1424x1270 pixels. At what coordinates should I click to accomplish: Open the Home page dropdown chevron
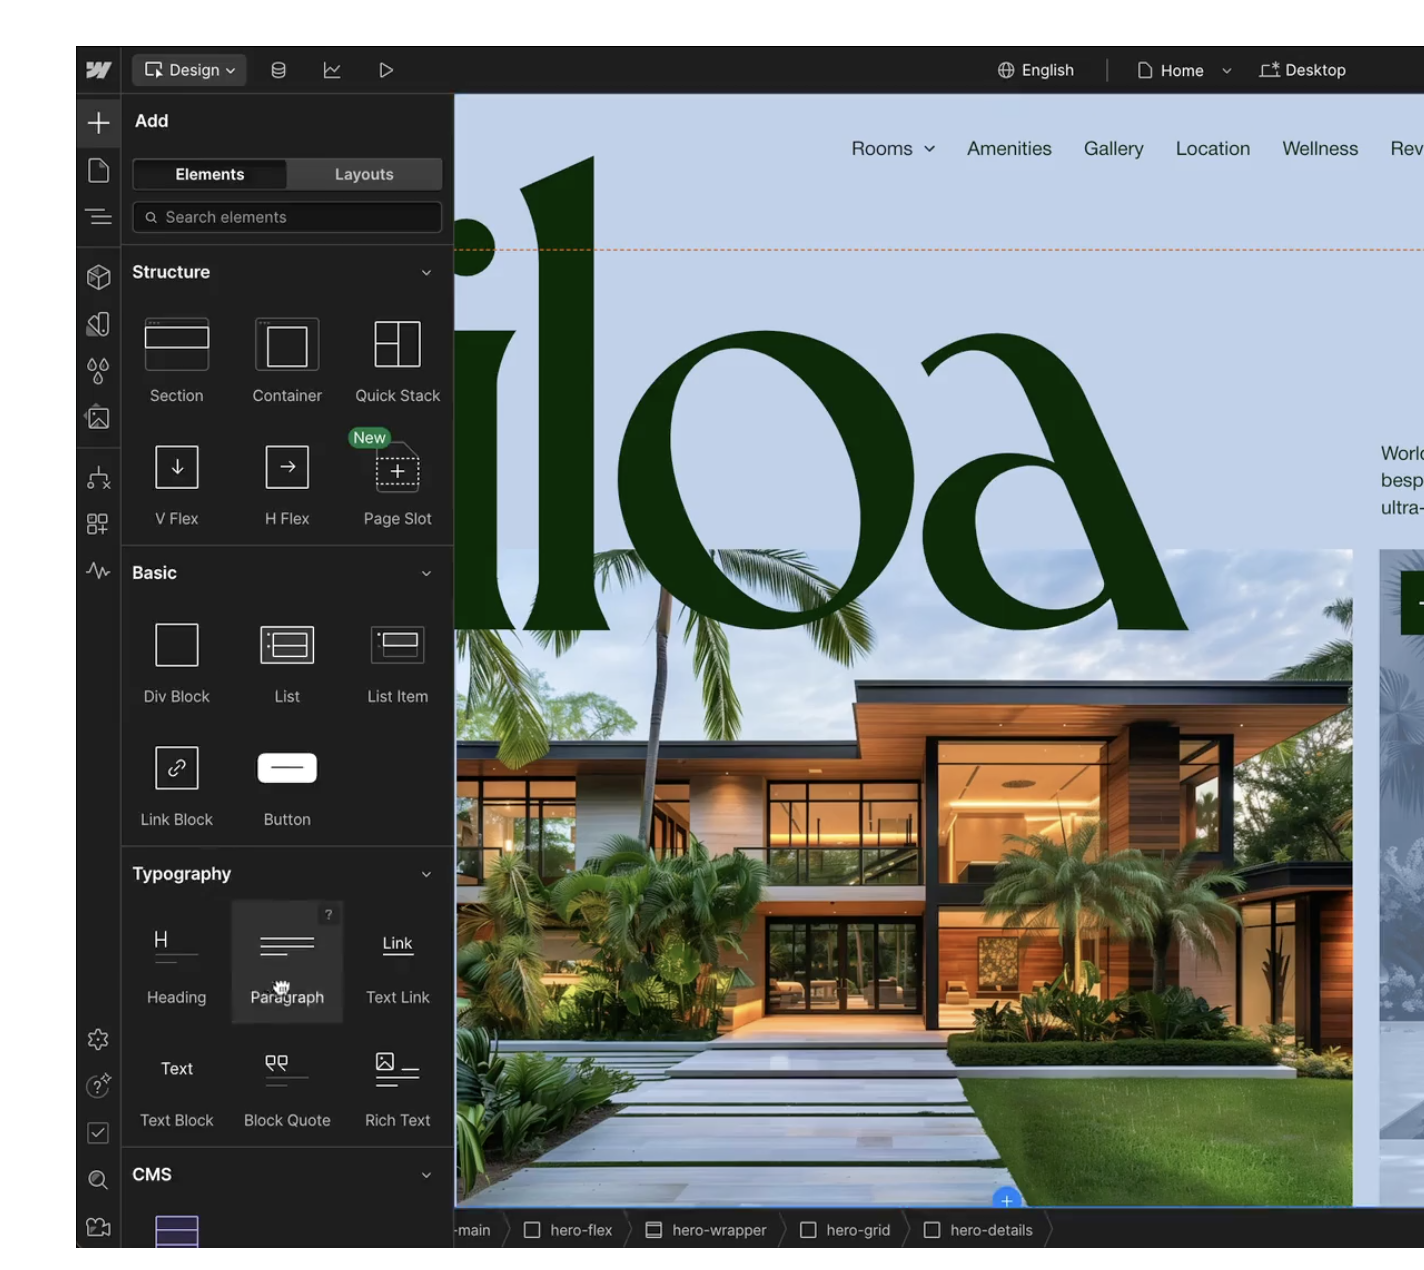coord(1227,71)
